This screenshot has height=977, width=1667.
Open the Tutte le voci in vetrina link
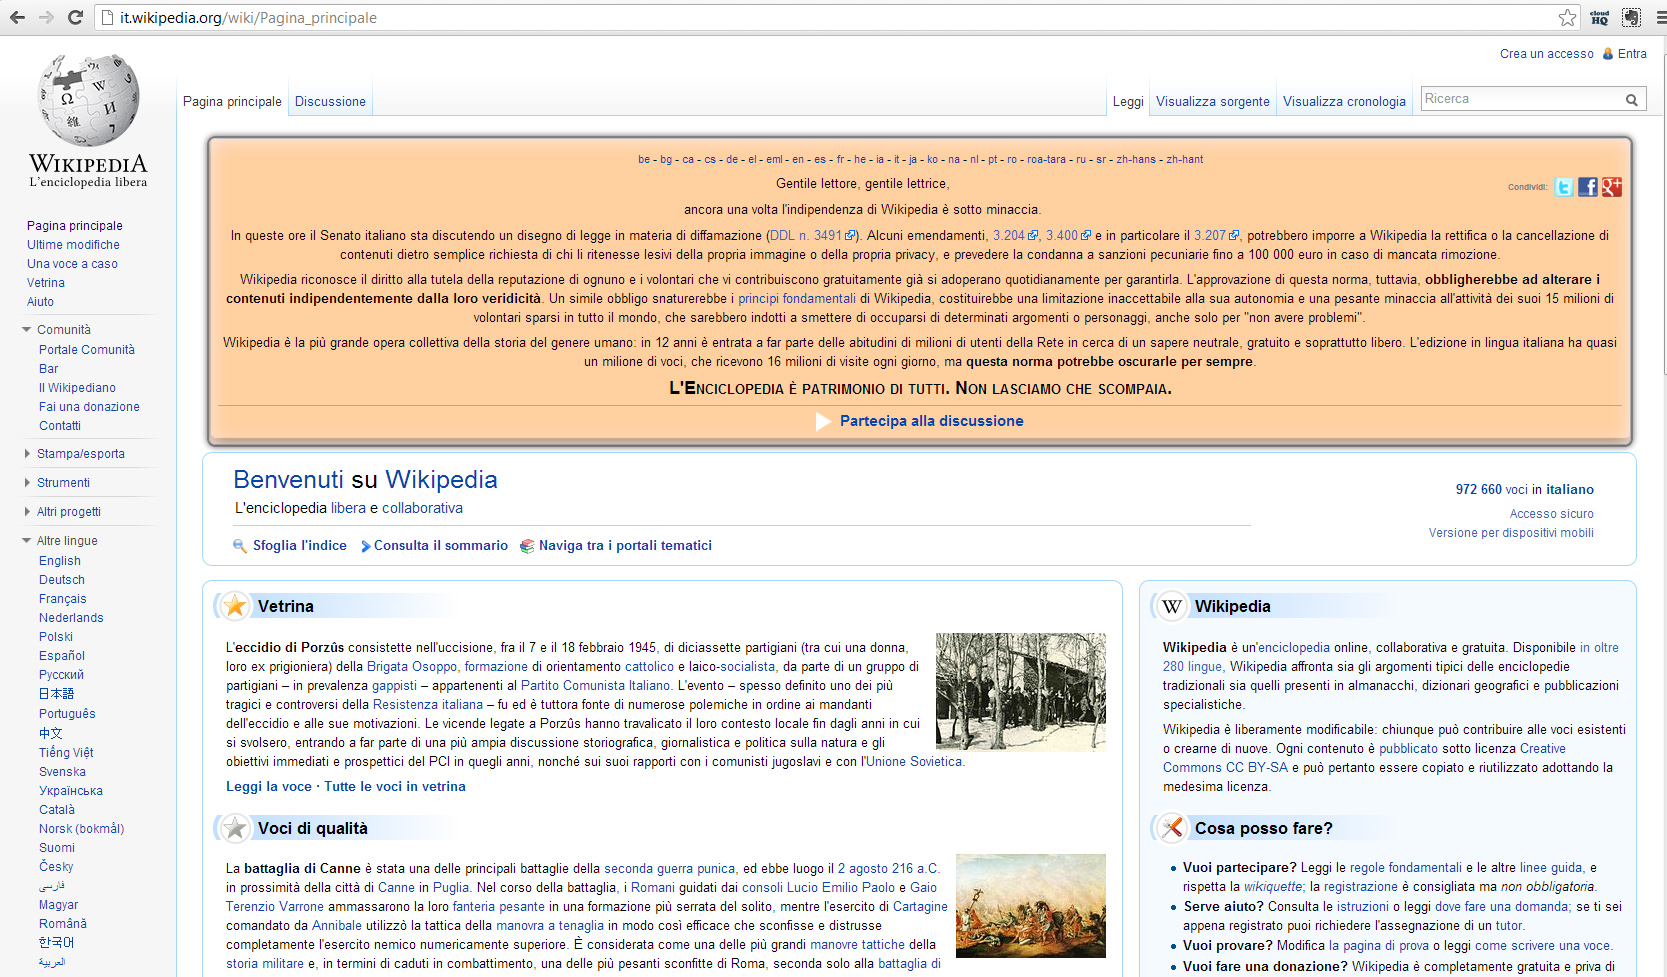point(395,787)
